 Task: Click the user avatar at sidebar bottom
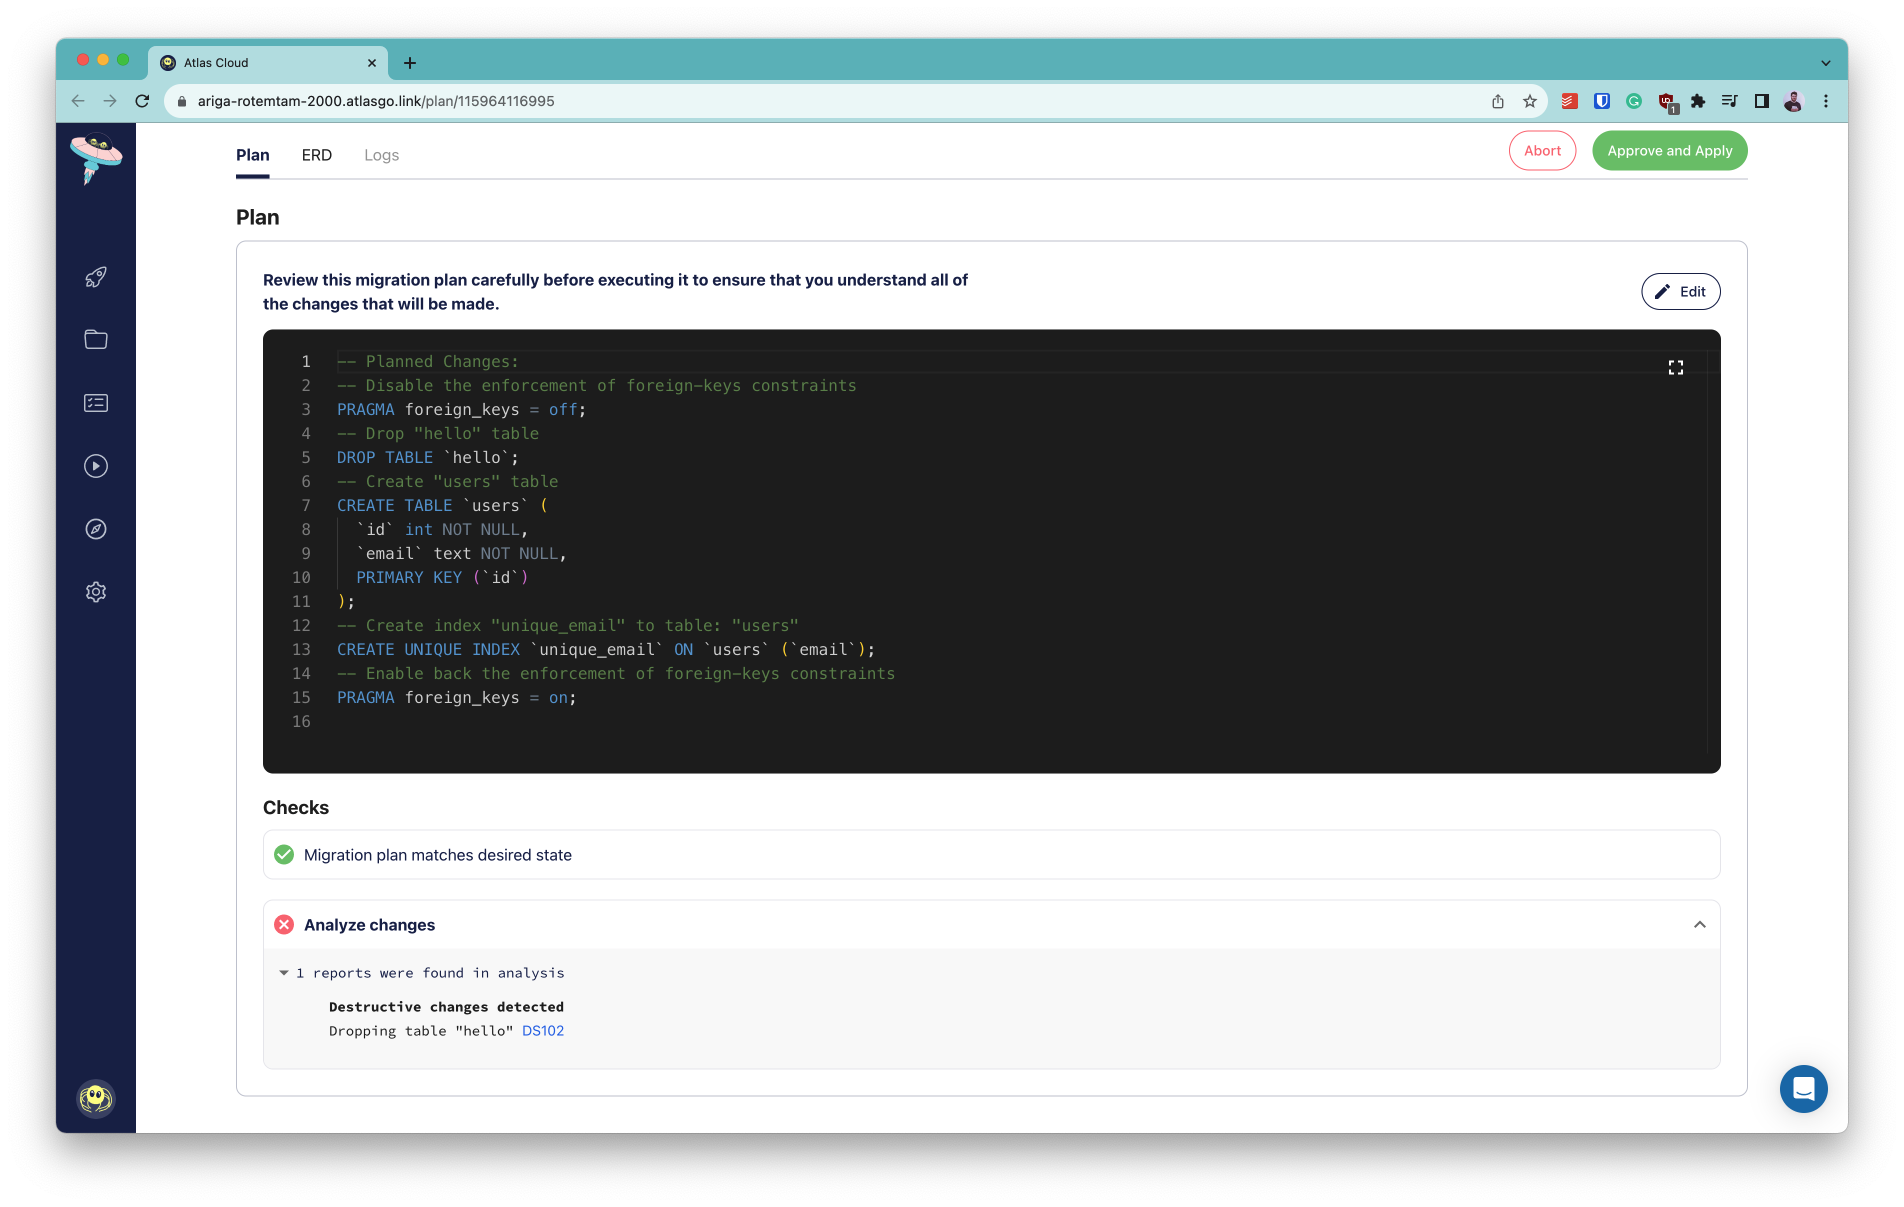(x=96, y=1099)
